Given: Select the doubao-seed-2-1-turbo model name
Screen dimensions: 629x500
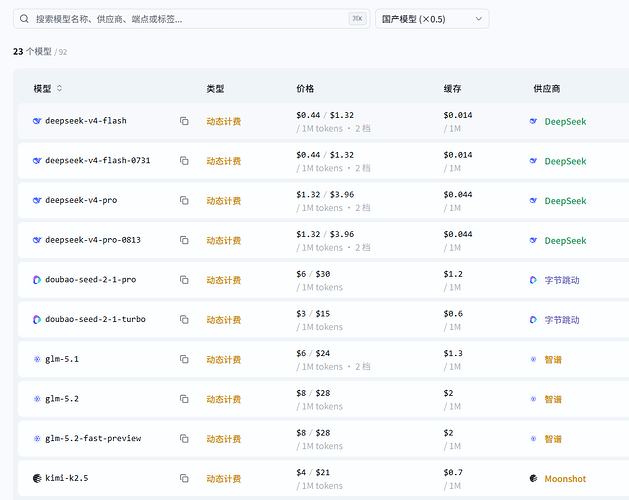Looking at the screenshot, I should click(x=95, y=319).
